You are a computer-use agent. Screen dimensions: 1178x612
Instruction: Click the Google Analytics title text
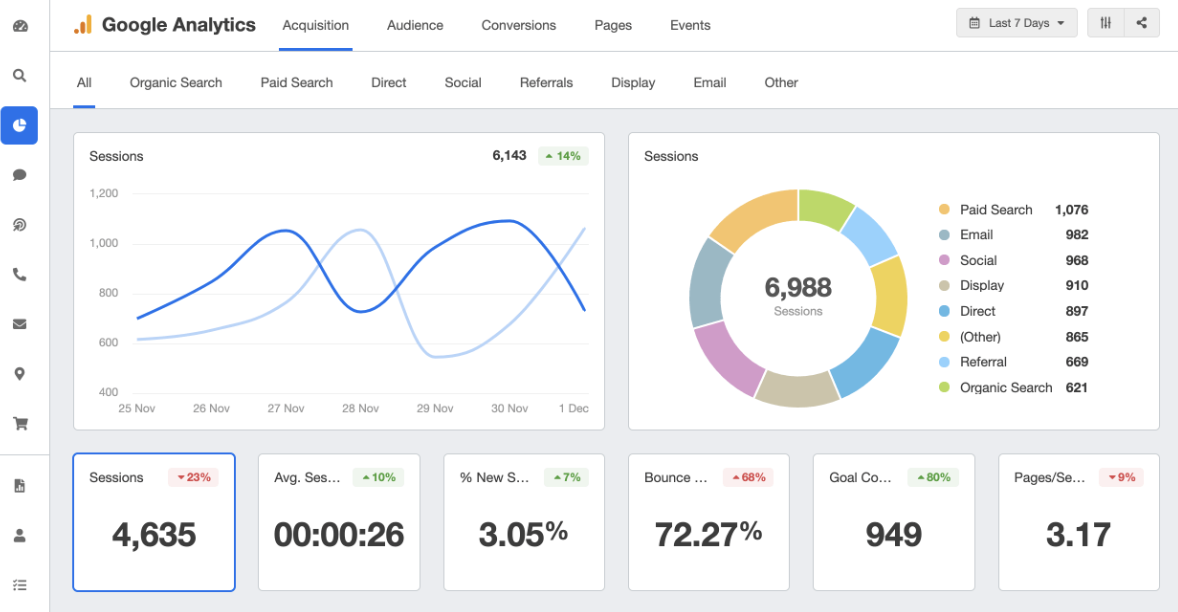point(179,25)
